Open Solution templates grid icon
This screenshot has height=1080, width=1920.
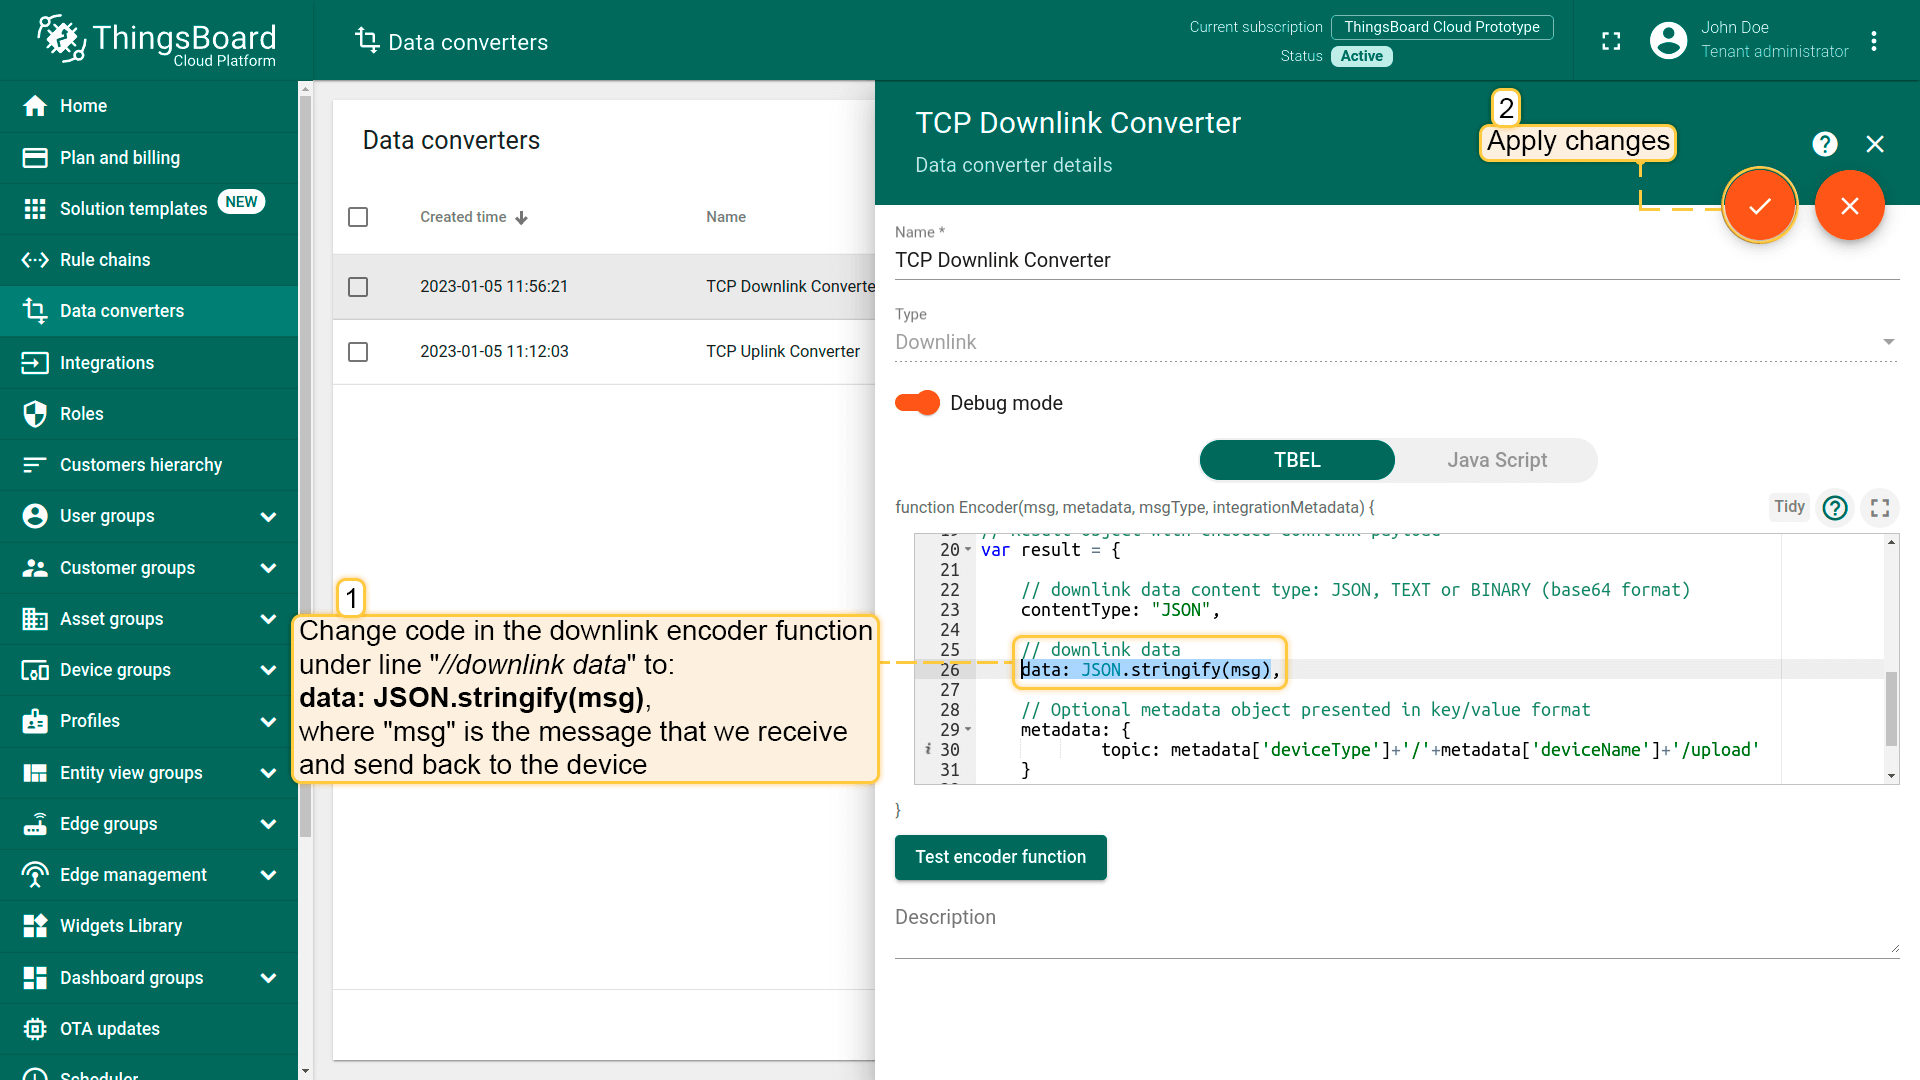pos(35,209)
